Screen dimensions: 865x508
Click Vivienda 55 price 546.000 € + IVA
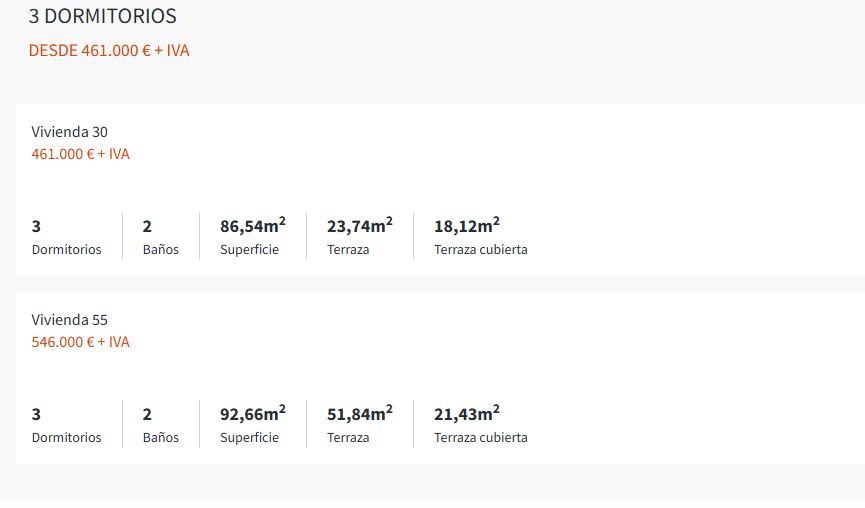tap(81, 342)
